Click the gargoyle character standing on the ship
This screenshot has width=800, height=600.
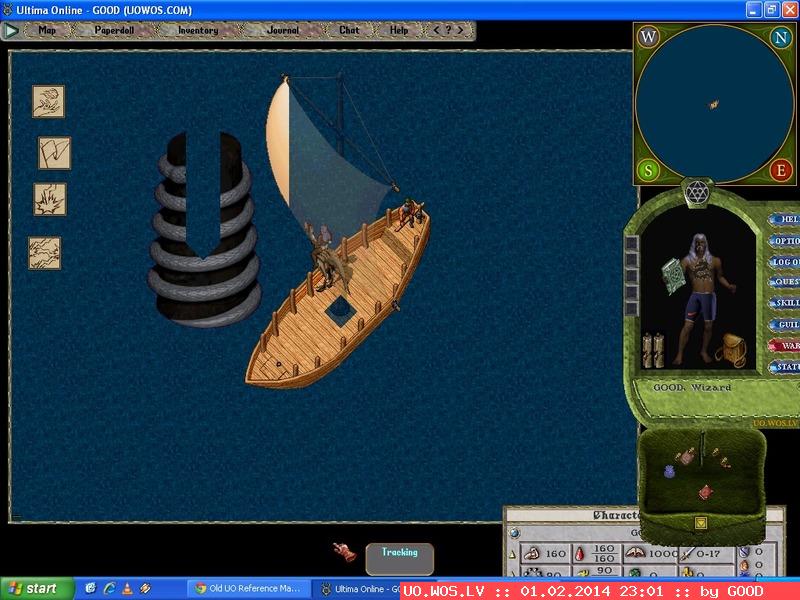click(x=327, y=258)
